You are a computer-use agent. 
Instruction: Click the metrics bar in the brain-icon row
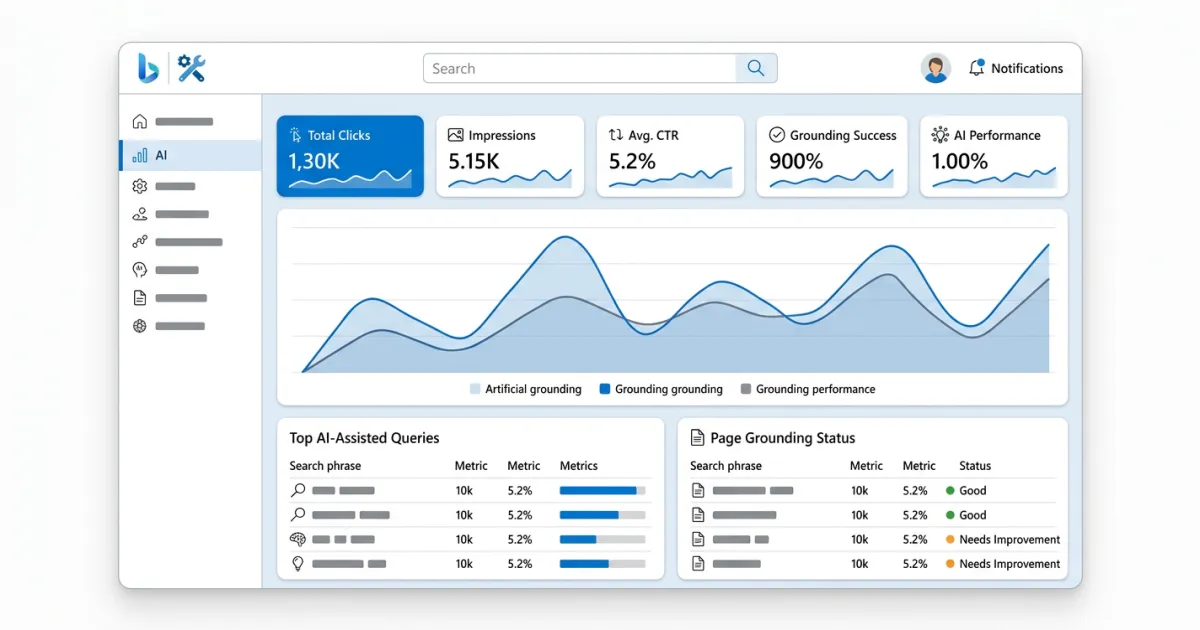tap(602, 539)
